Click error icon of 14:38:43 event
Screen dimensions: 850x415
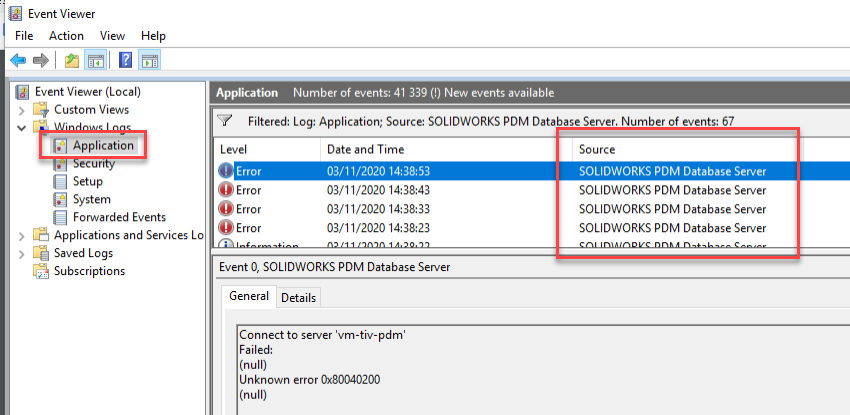point(226,190)
